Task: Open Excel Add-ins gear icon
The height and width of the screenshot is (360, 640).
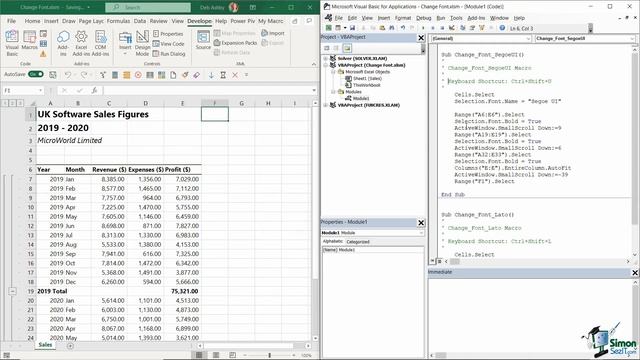Action: click(x=81, y=42)
